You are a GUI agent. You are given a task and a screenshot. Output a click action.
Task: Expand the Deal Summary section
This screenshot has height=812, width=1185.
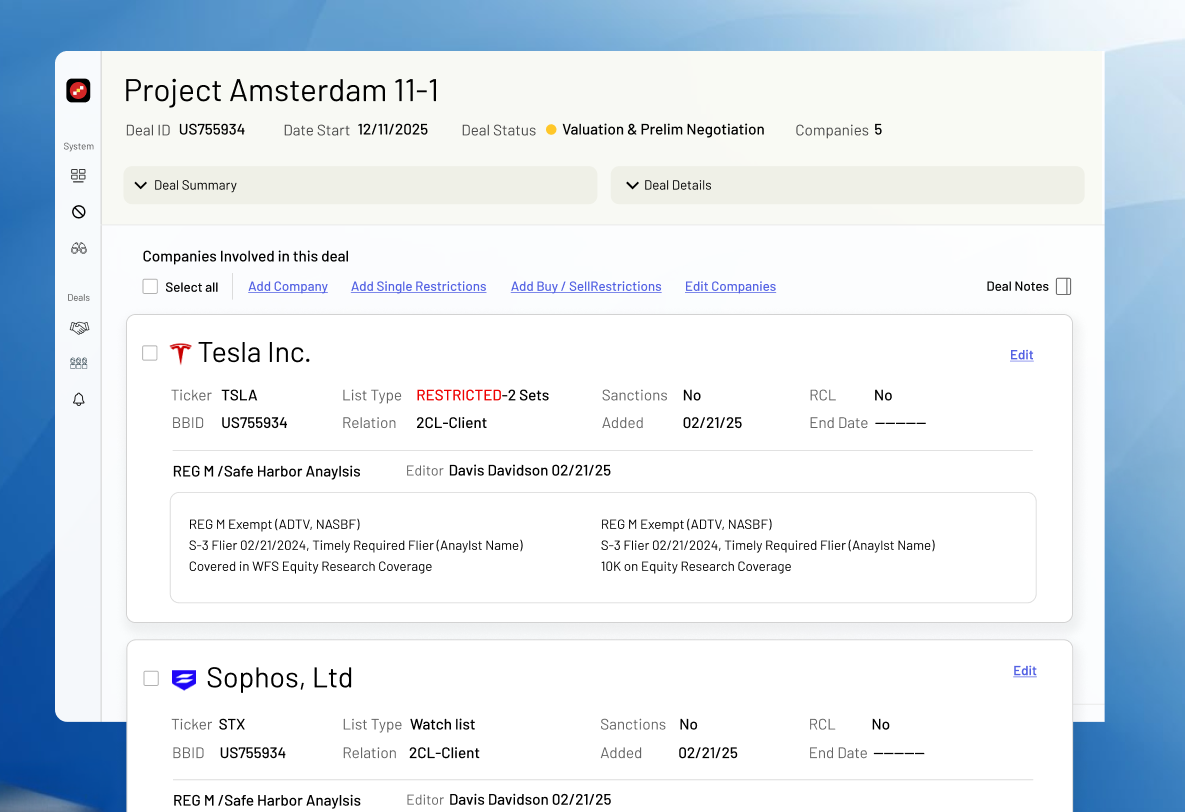pos(360,185)
